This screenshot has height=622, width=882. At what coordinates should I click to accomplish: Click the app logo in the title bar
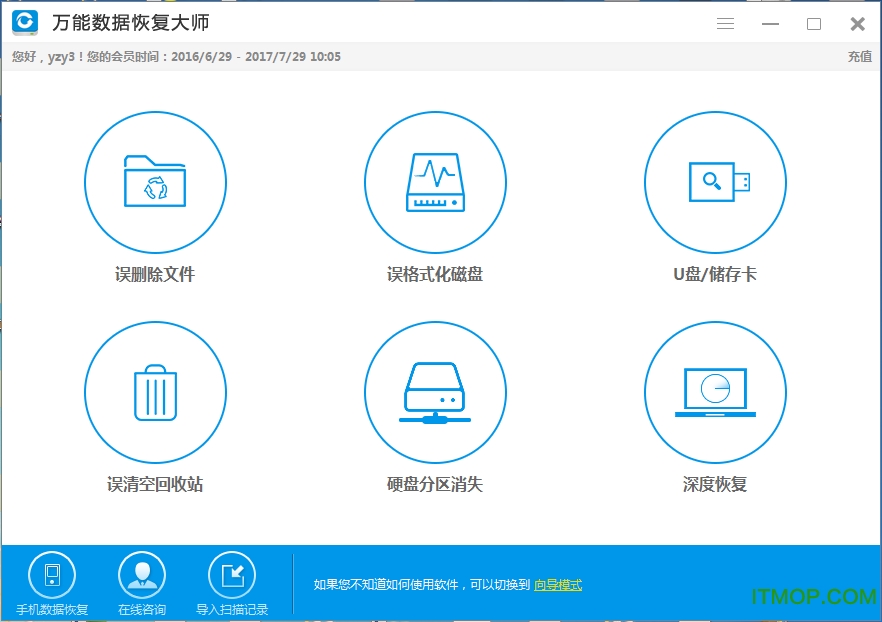[x=23, y=23]
